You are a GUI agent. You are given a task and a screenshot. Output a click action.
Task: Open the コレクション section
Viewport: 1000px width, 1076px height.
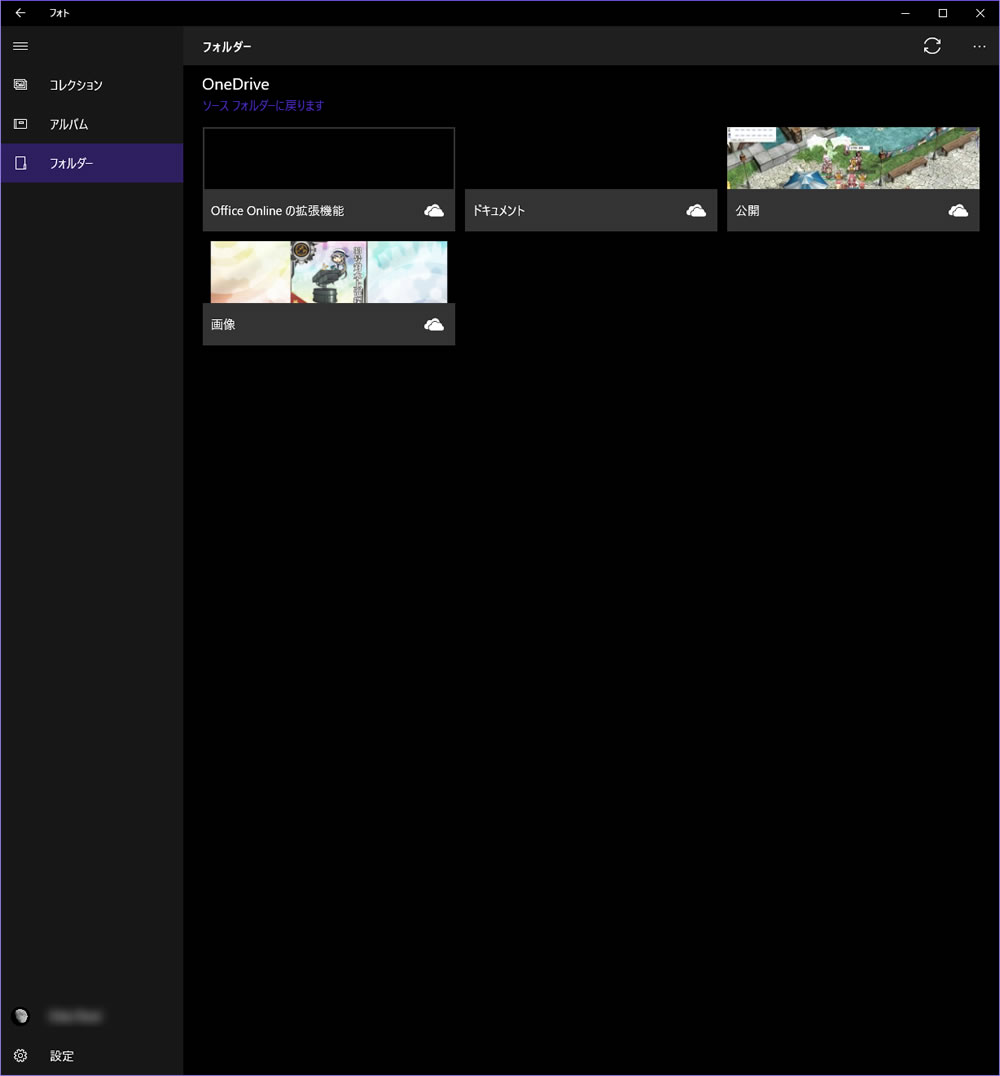click(75, 85)
